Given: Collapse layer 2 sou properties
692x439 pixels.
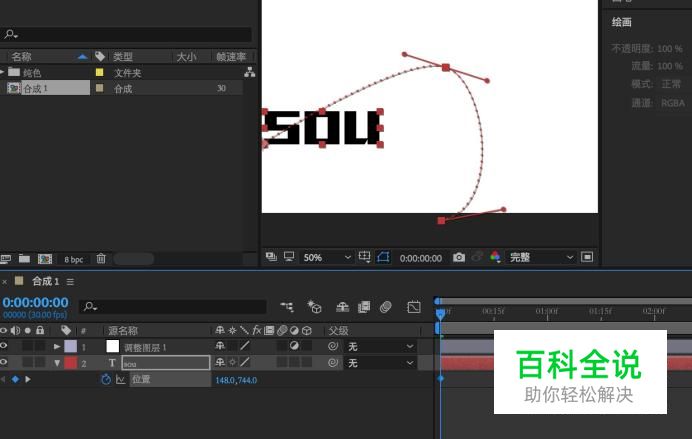Looking at the screenshot, I should pyautogui.click(x=57, y=363).
